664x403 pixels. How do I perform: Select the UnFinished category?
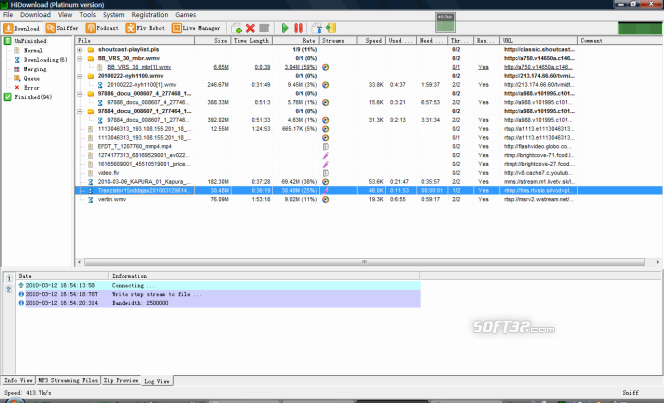[x=30, y=41]
